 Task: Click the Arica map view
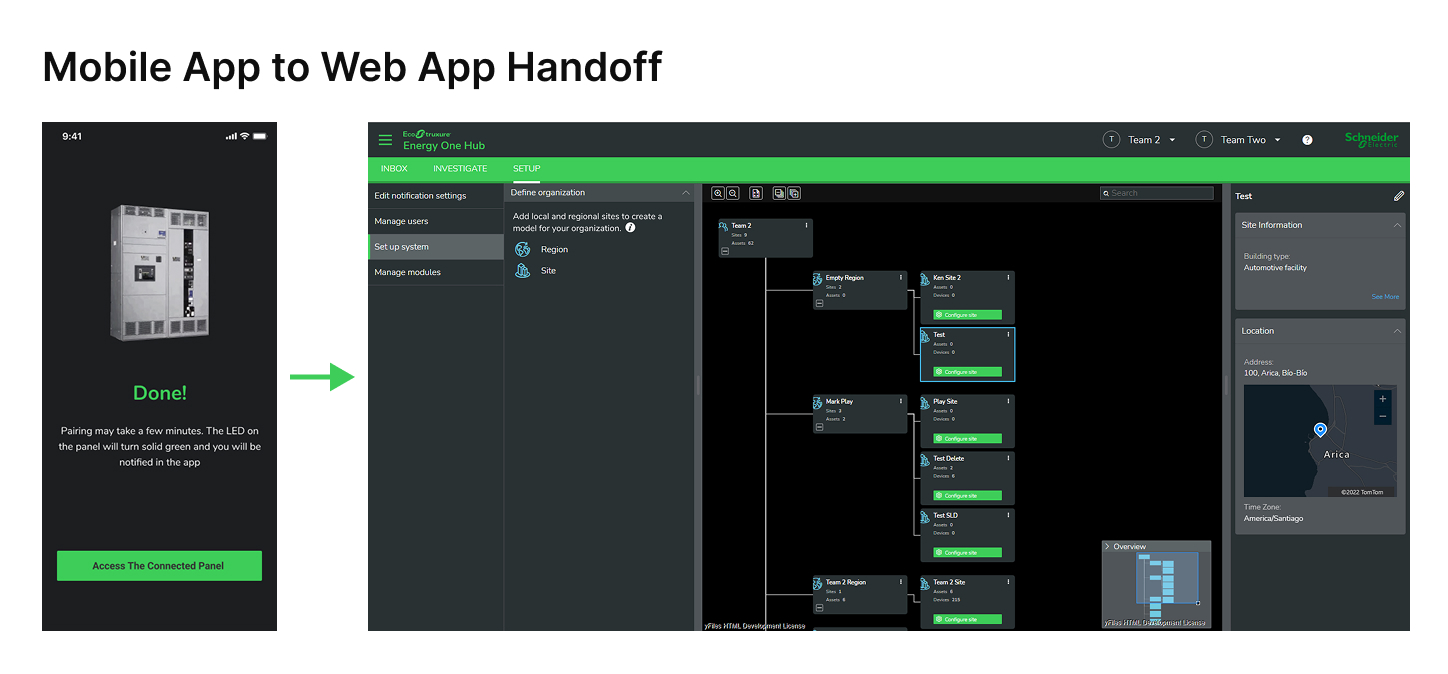[x=1320, y=441]
